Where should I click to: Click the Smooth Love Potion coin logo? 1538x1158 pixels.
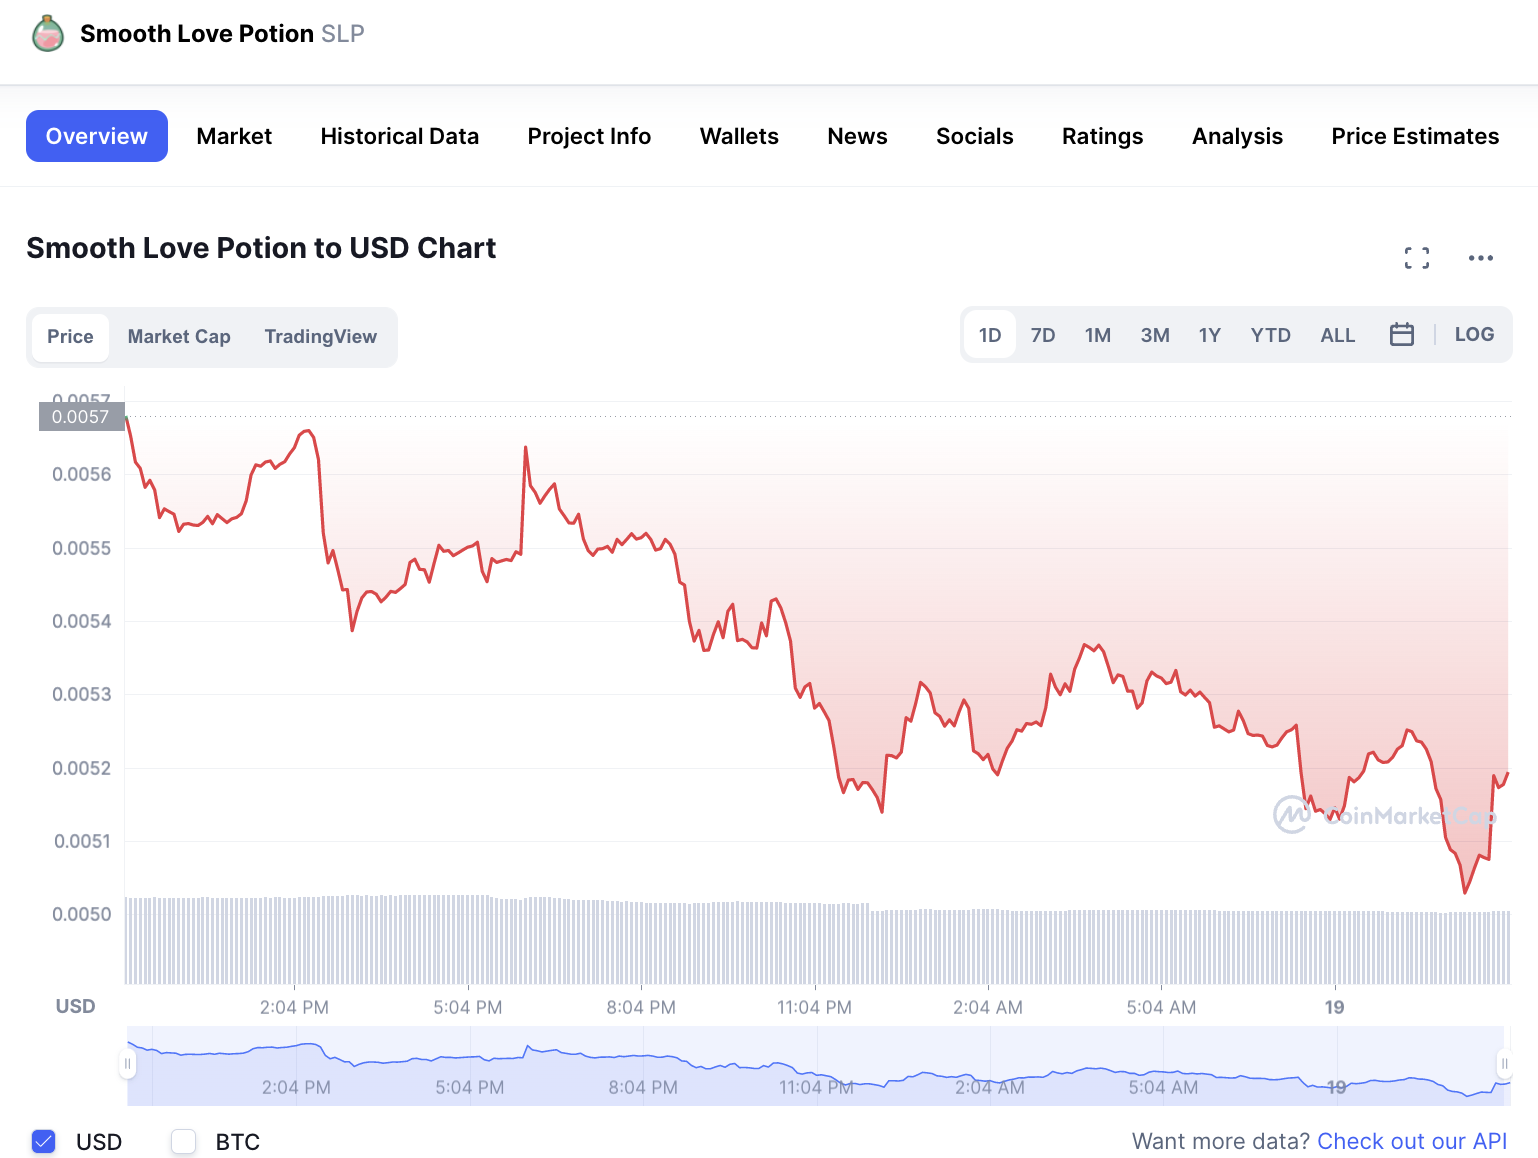[x=48, y=34]
